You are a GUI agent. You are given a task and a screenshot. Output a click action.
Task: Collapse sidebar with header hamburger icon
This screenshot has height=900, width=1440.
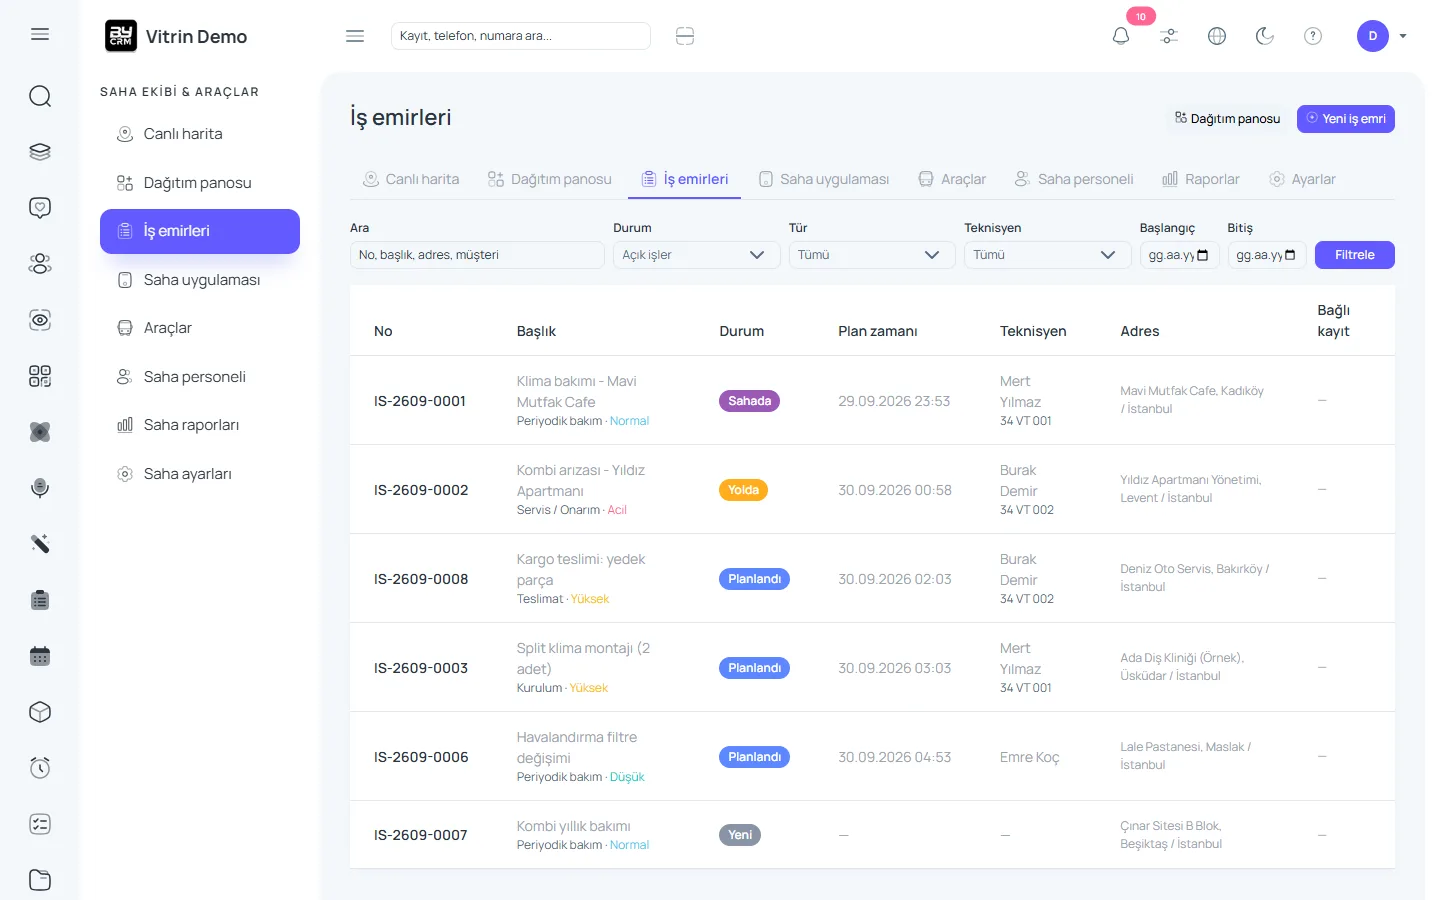coord(355,36)
